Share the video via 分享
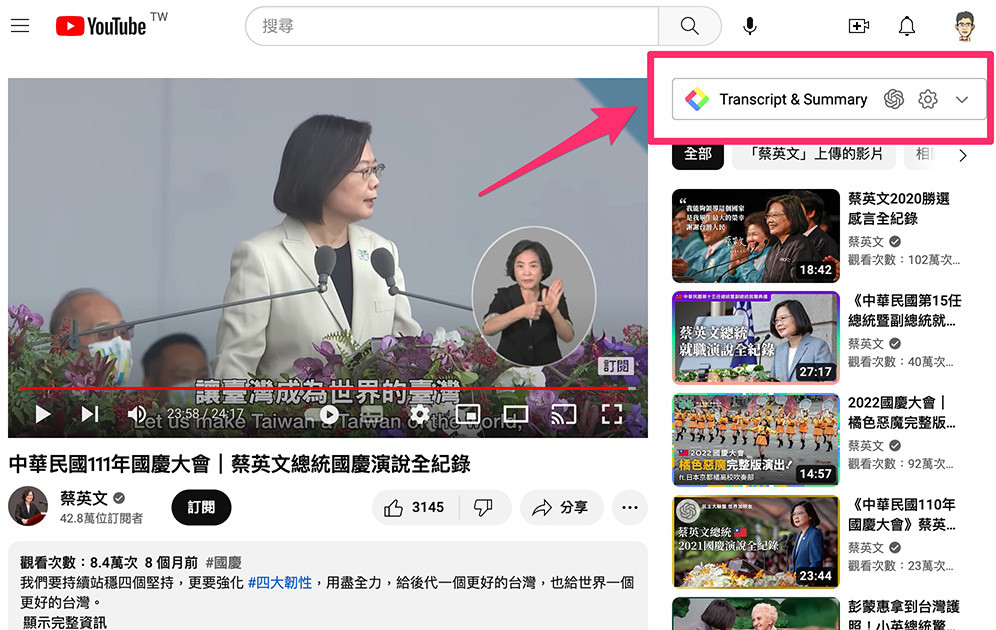 pos(561,507)
